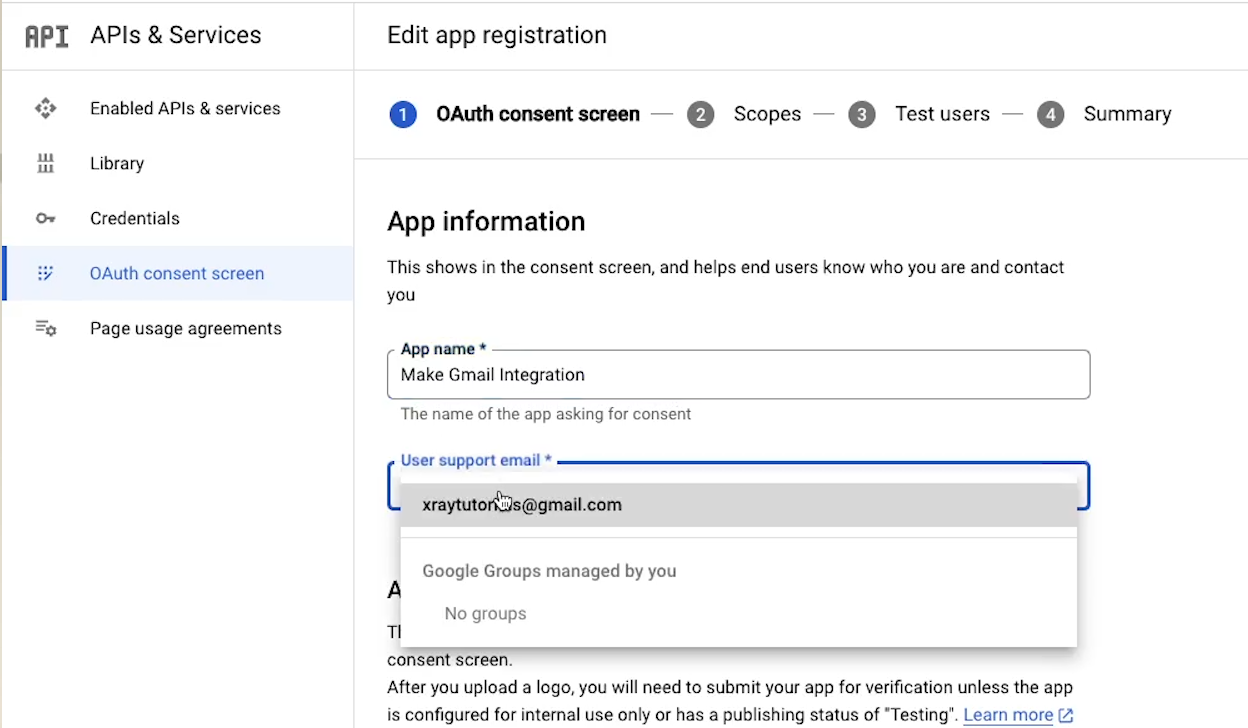
Task: Click the Enabled APIs & services icon
Action: coord(46,109)
